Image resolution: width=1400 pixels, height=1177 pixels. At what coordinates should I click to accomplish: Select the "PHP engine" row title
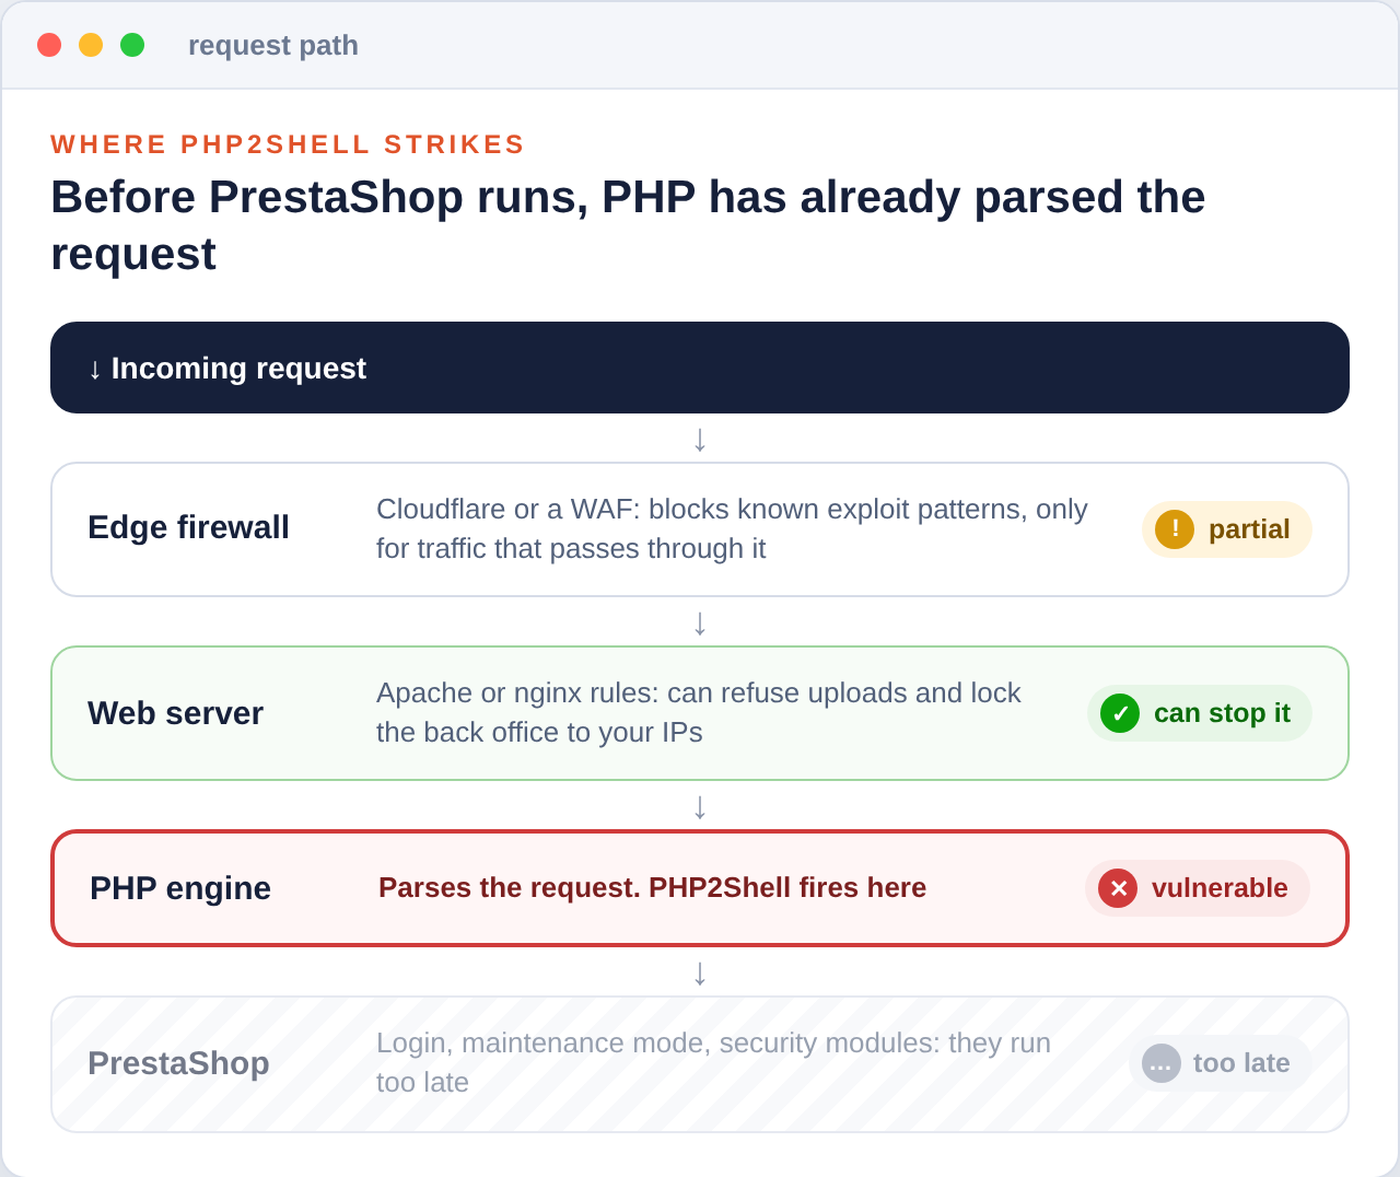coord(180,888)
